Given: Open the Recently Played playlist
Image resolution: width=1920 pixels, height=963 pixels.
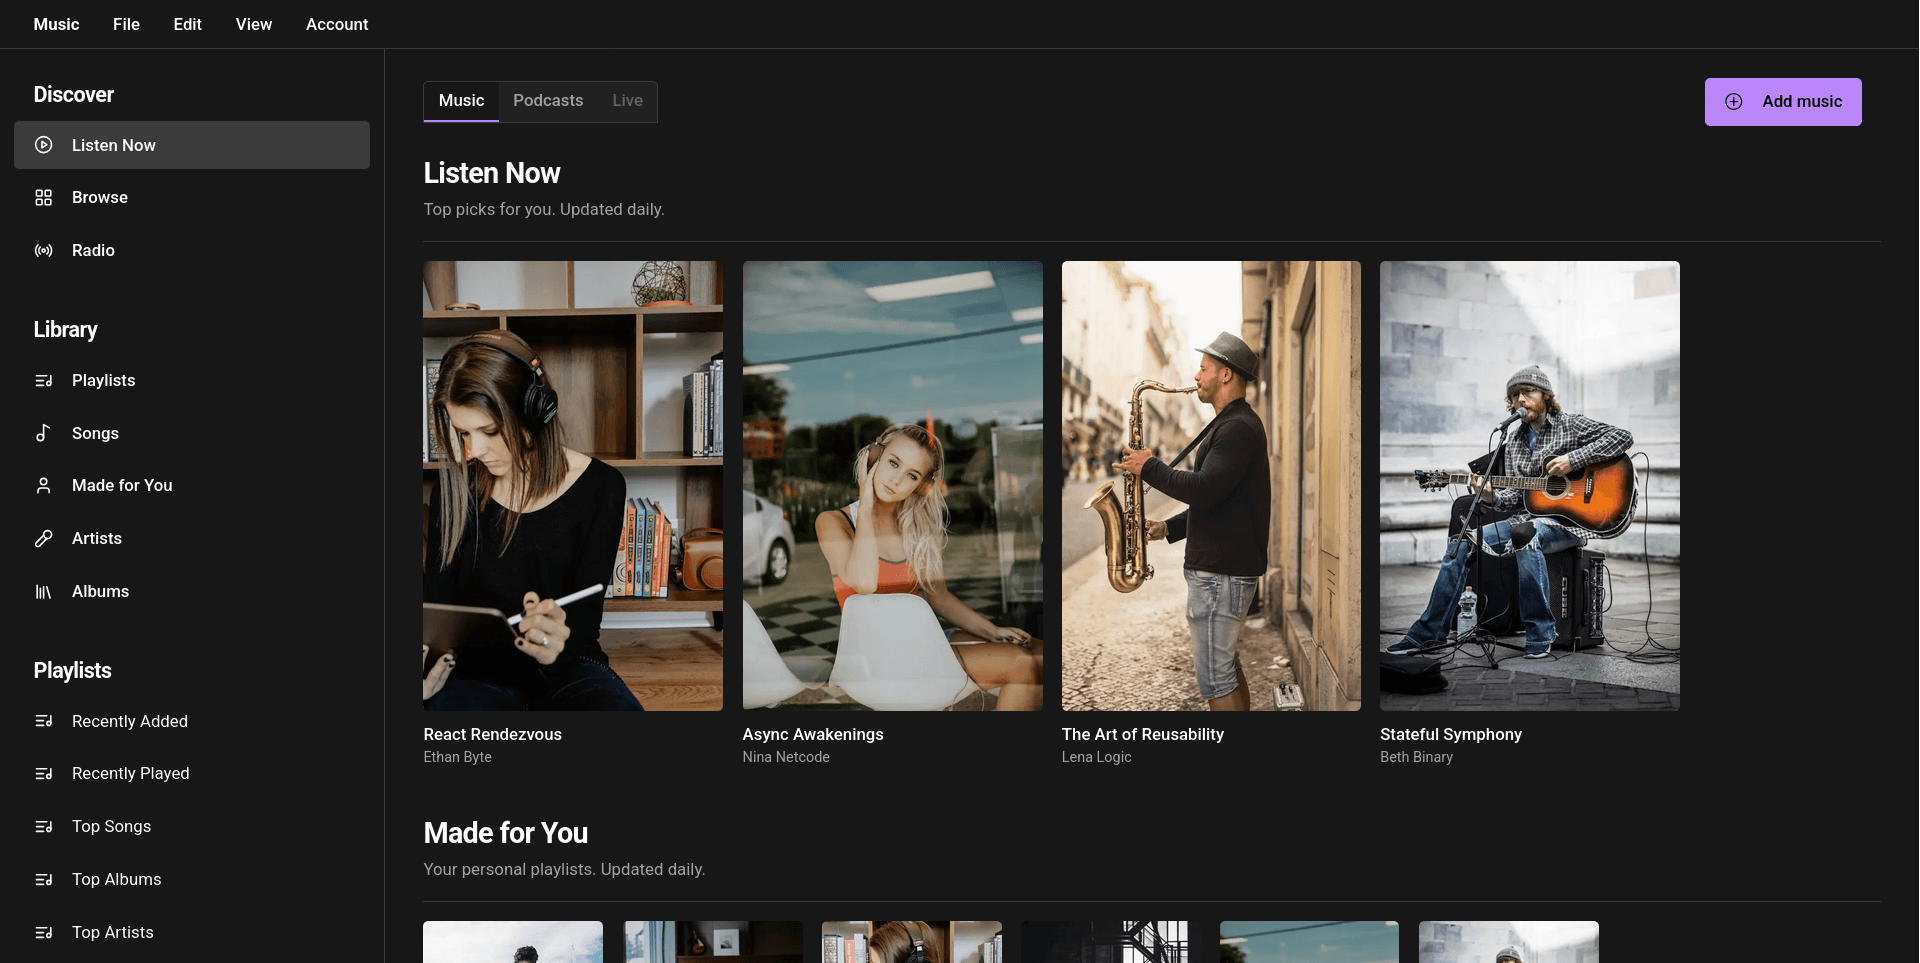Looking at the screenshot, I should [x=192, y=773].
